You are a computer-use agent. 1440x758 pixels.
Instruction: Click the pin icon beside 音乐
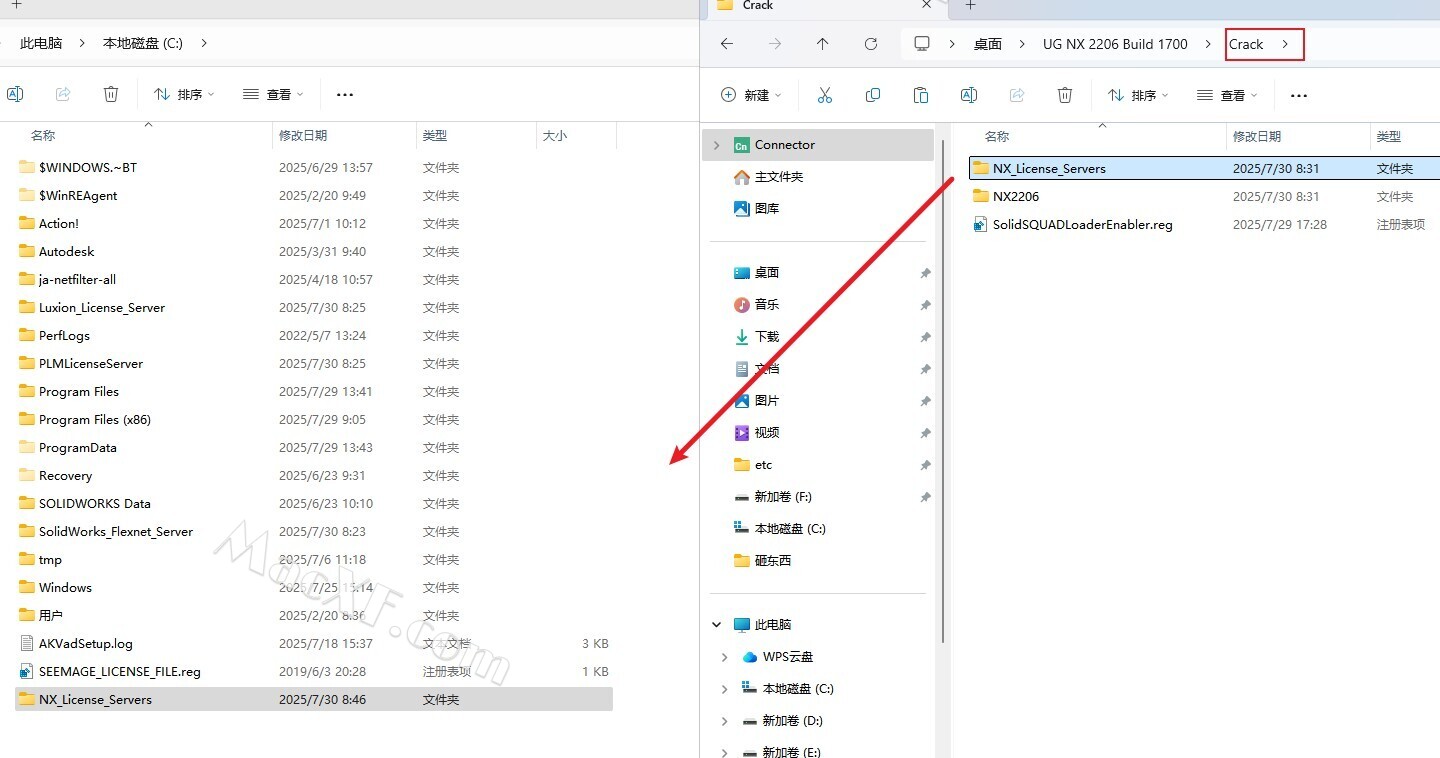click(x=925, y=305)
